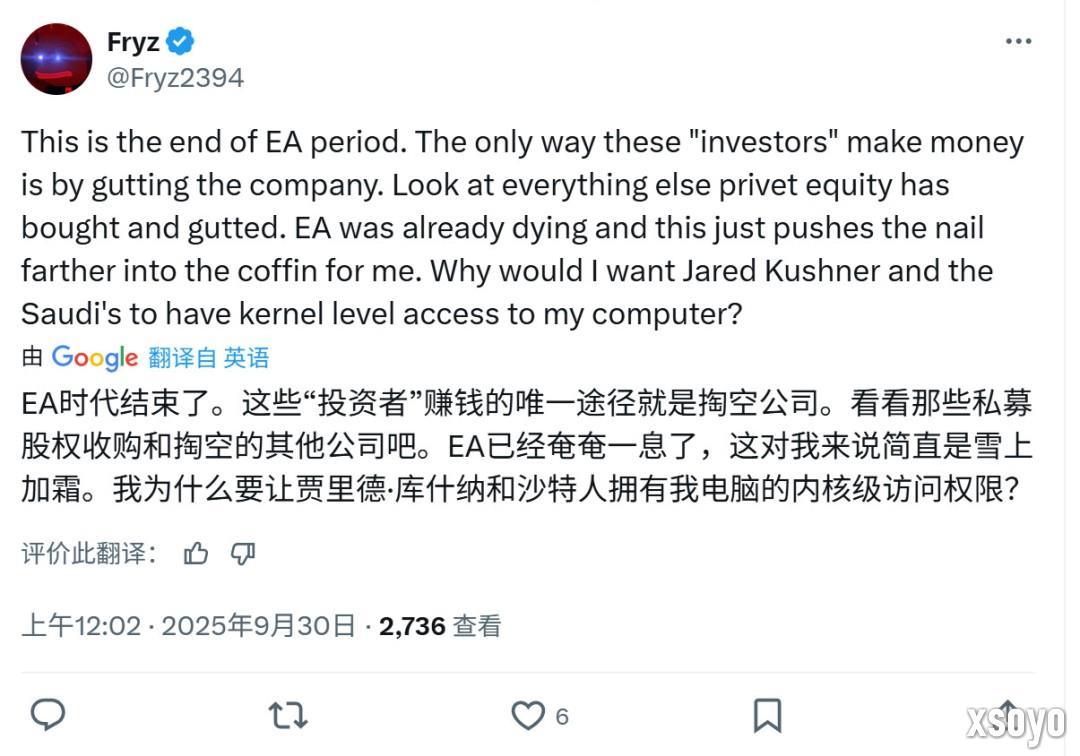Bookmark this tweet
The width and height of the screenshot is (1080, 756).
point(768,715)
